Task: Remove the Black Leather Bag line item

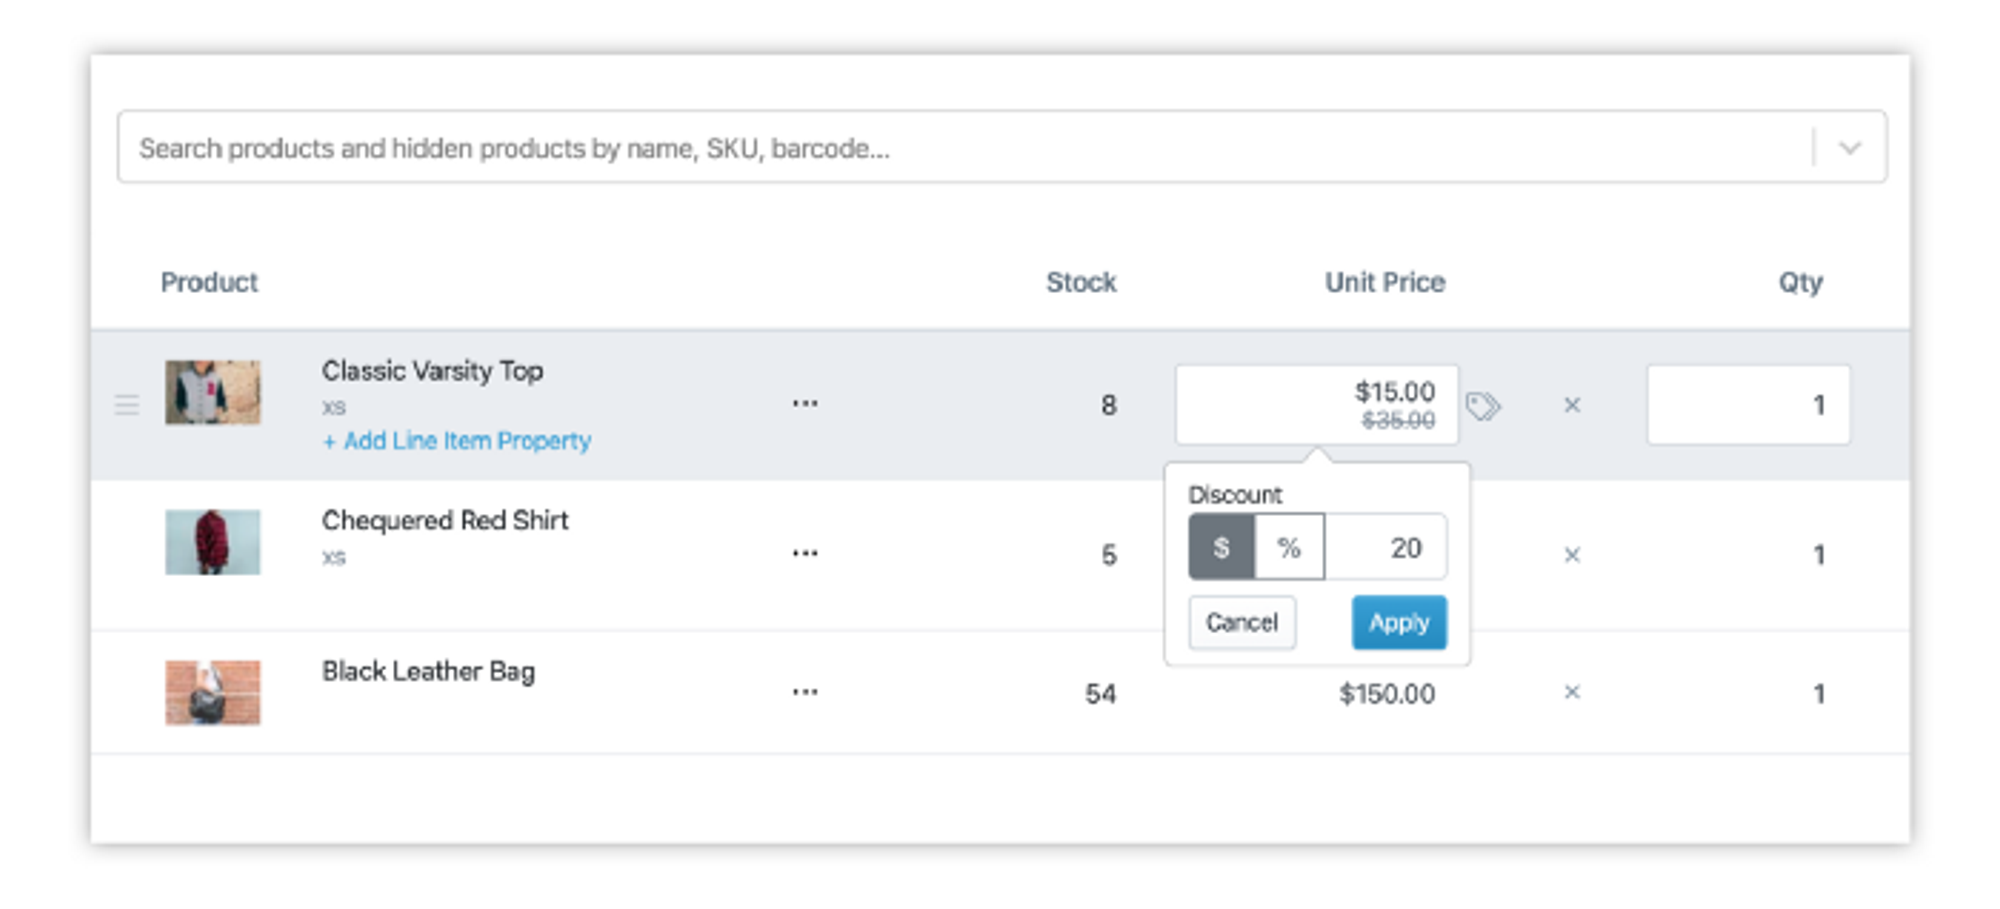Action: pyautogui.click(x=1572, y=692)
